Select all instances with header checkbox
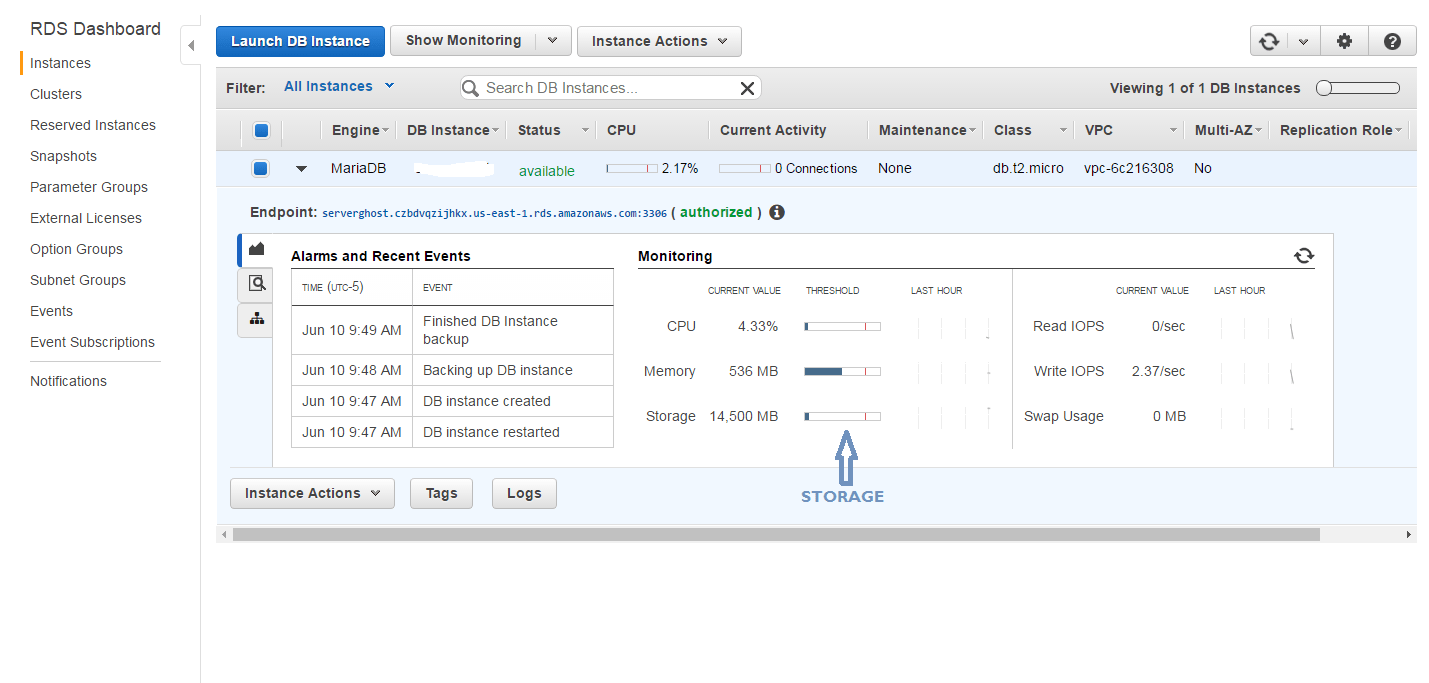Image resolution: width=1429 pixels, height=683 pixels. click(x=261, y=130)
